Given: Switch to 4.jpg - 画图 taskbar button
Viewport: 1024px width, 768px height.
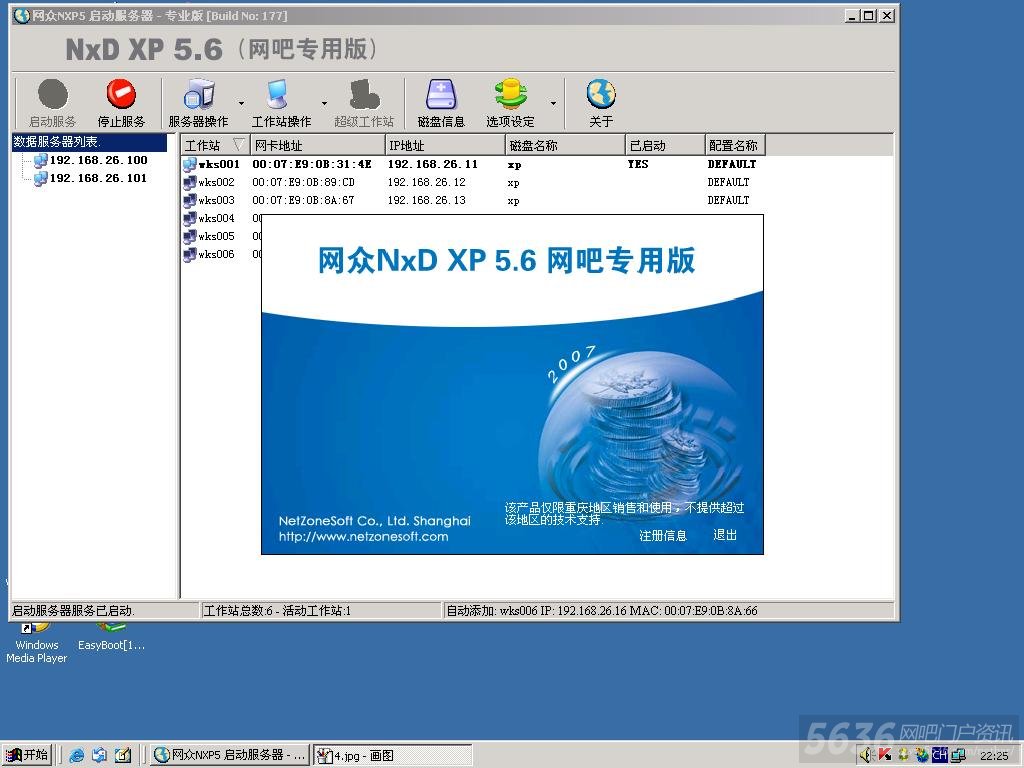Looking at the screenshot, I should coord(392,756).
